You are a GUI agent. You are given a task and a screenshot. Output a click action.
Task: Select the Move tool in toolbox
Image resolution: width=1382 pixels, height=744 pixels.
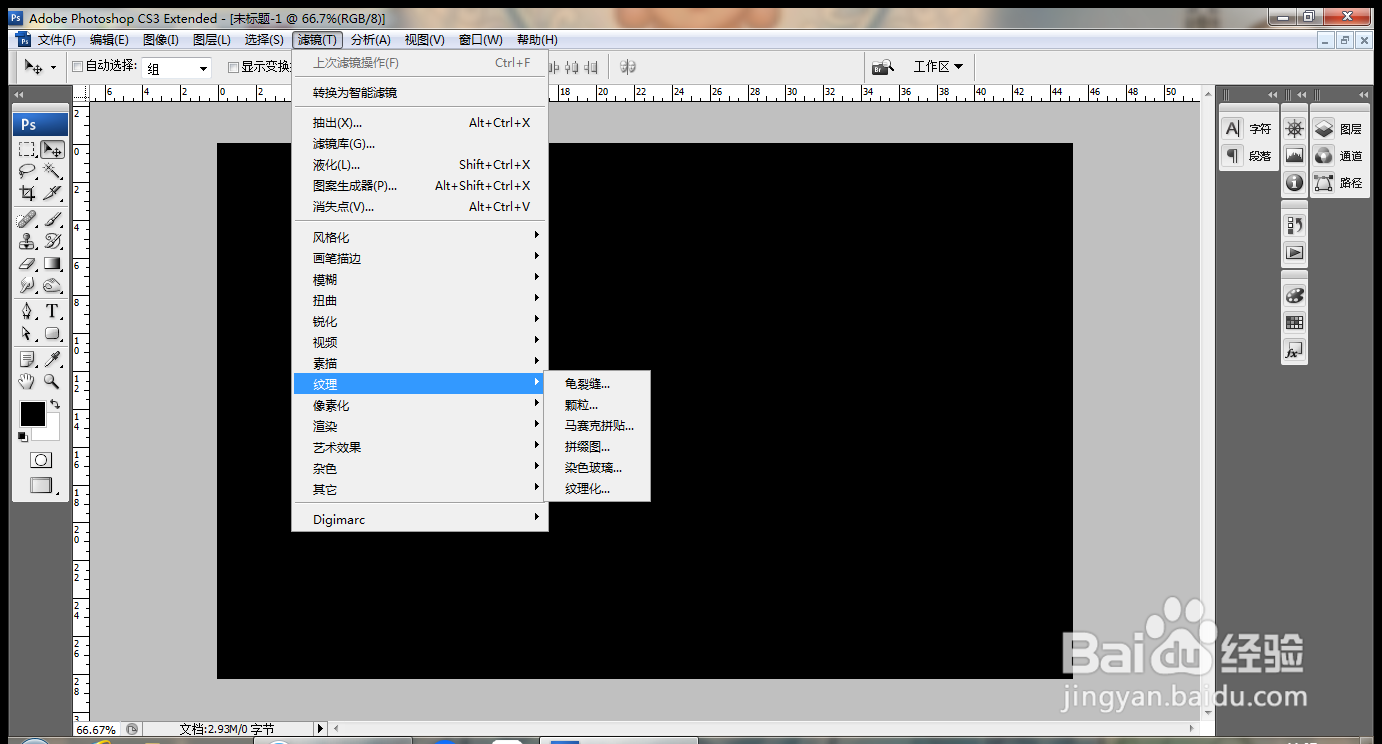click(52, 150)
